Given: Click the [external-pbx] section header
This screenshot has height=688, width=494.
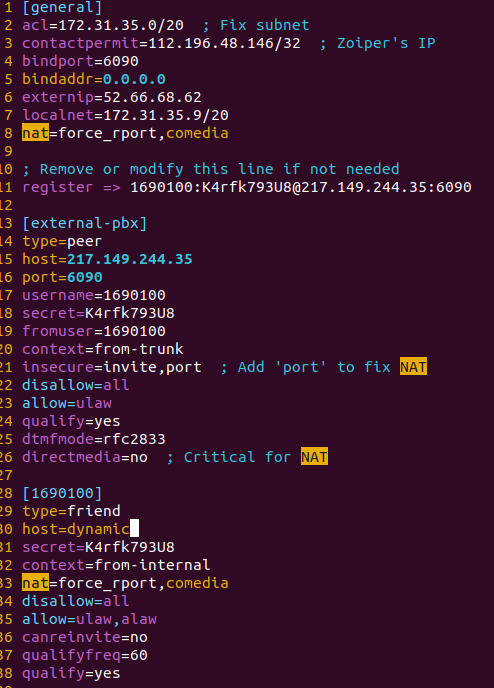Looking at the screenshot, I should 85,223.
